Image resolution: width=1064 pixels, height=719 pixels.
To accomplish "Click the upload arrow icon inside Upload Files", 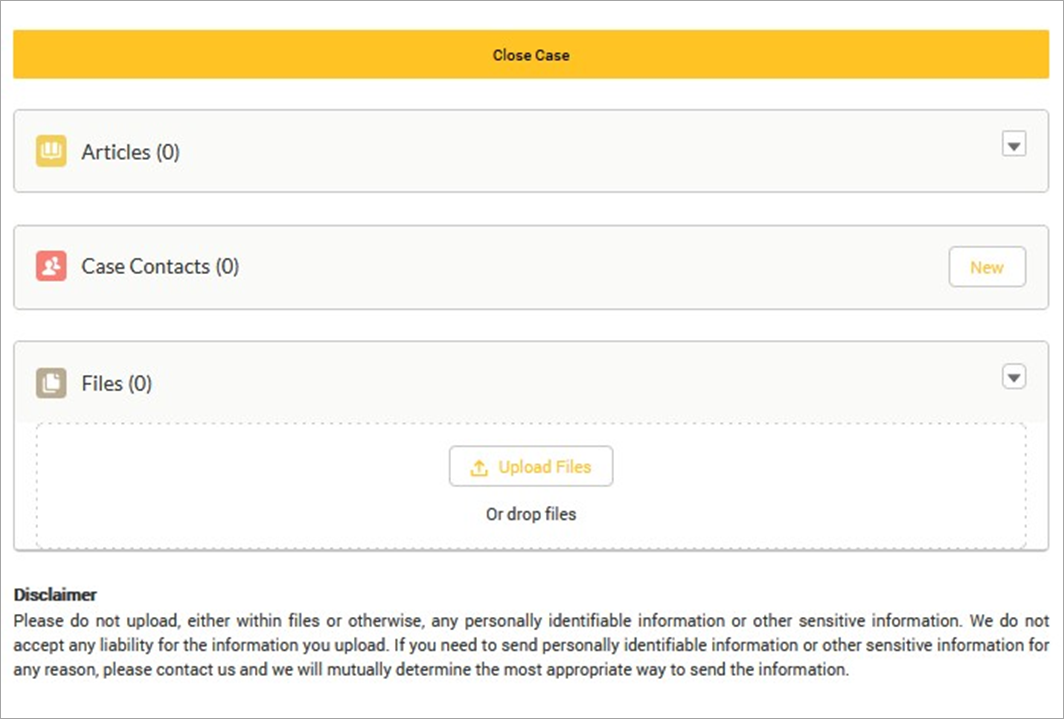I will [x=479, y=466].
